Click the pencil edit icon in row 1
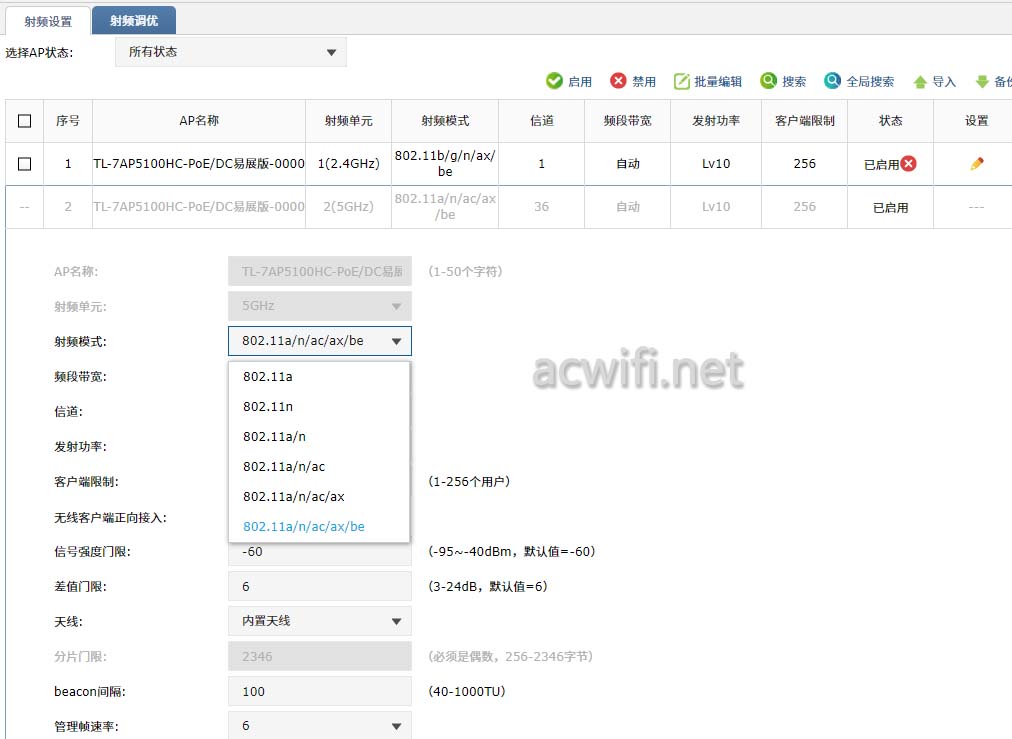Image resolution: width=1012 pixels, height=739 pixels. (977, 164)
